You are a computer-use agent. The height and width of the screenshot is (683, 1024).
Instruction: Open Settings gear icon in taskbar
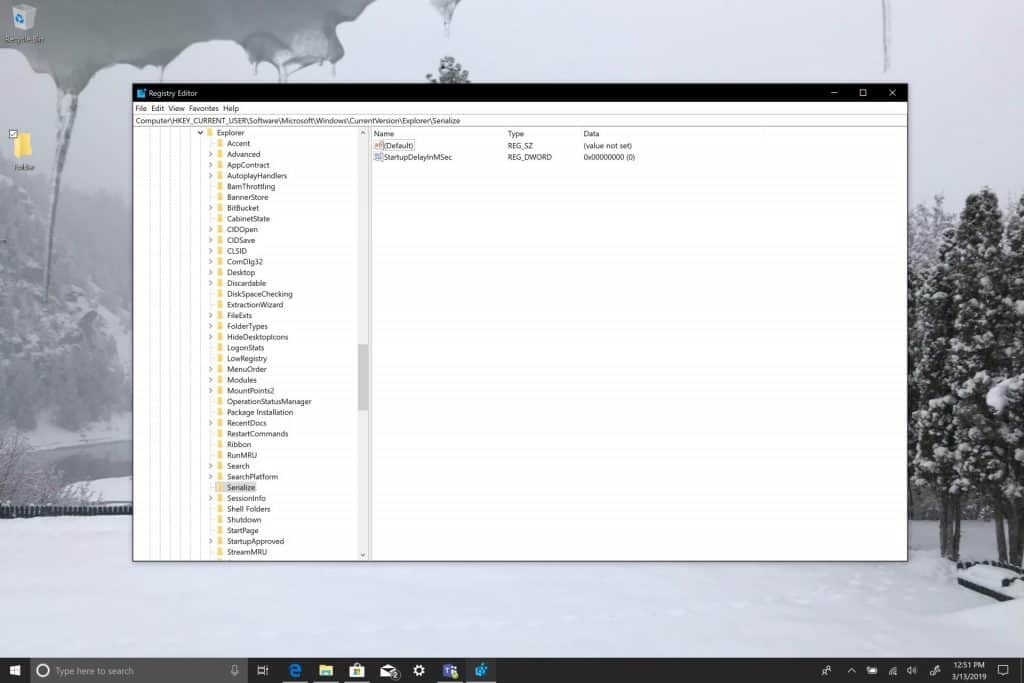pos(419,670)
